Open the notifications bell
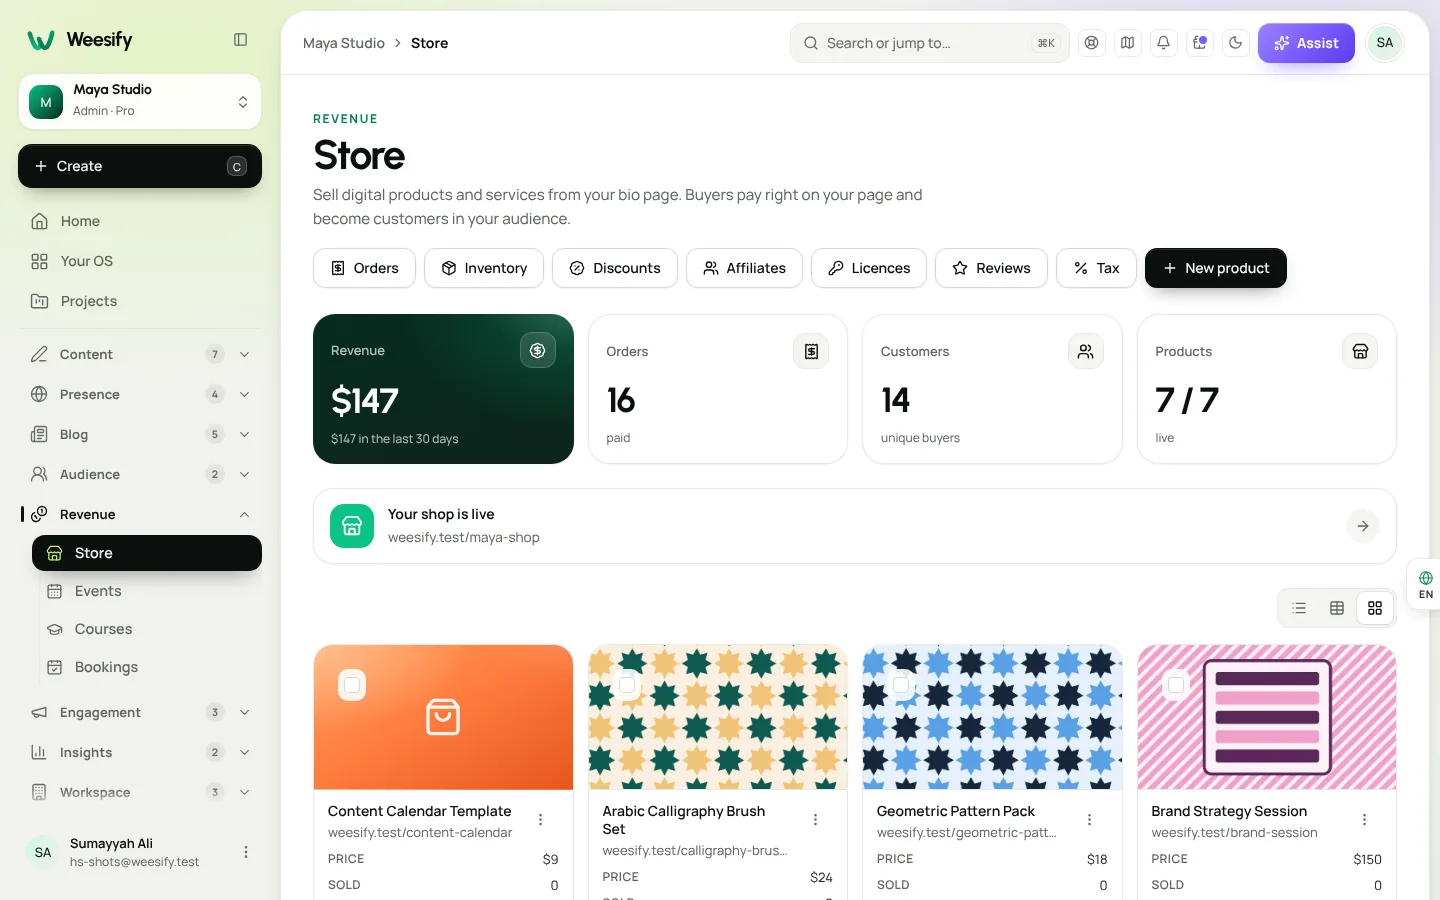1440x900 pixels. click(1163, 43)
